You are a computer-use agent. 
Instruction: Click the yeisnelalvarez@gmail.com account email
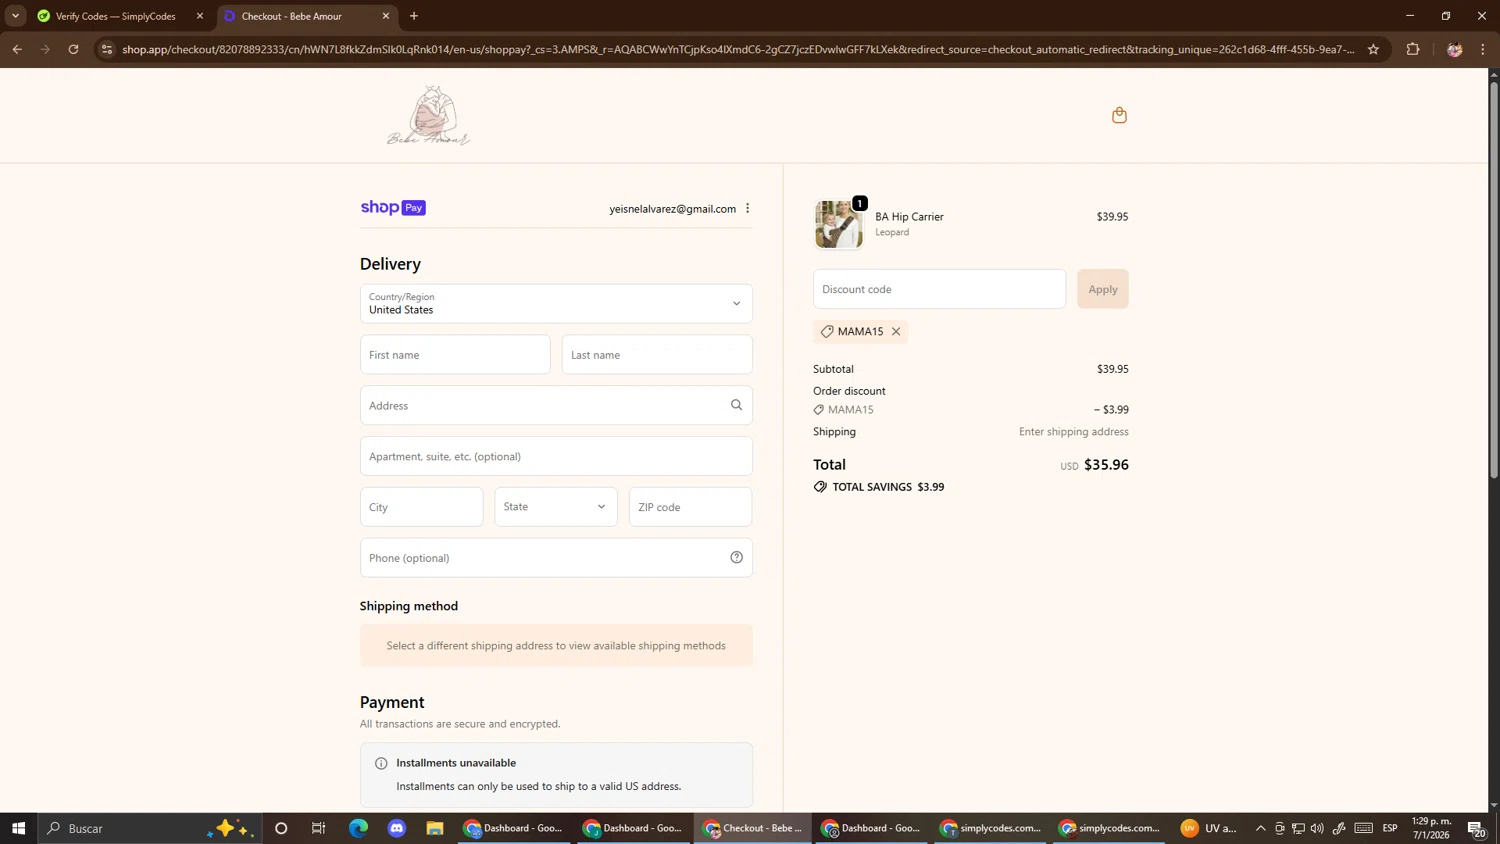672,209
